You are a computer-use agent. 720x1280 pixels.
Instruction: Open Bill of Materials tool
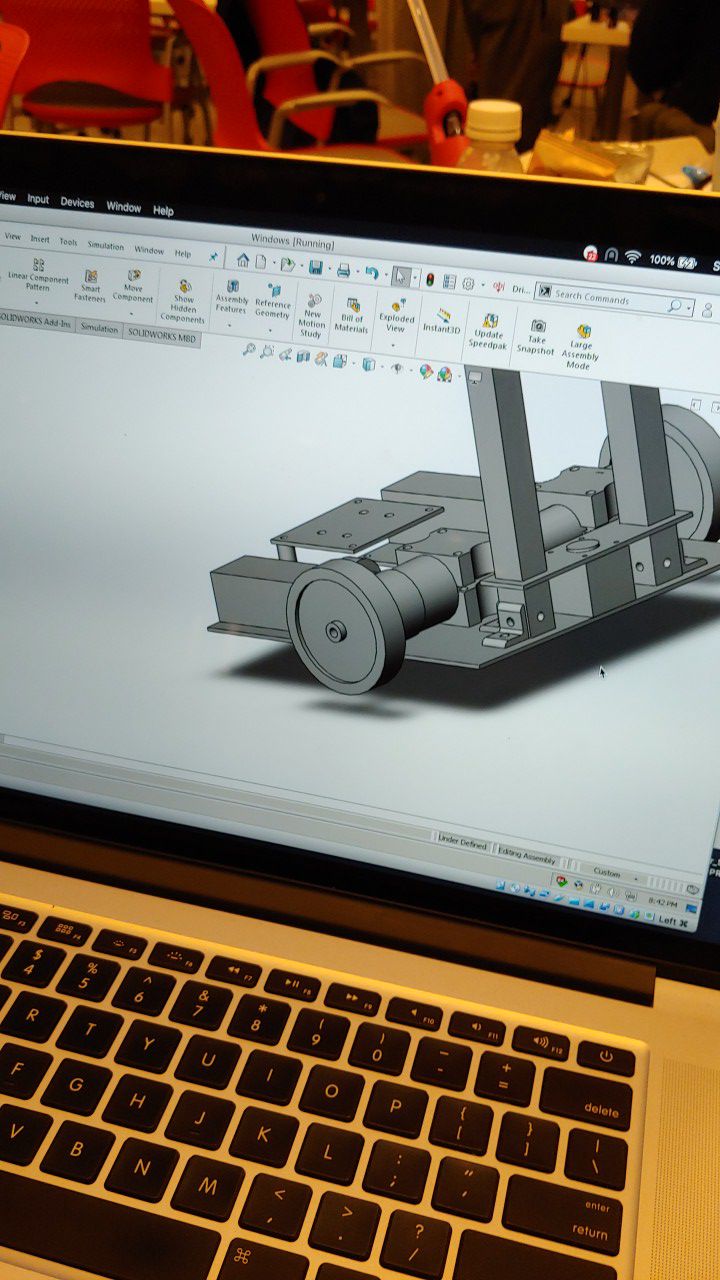pyautogui.click(x=352, y=315)
